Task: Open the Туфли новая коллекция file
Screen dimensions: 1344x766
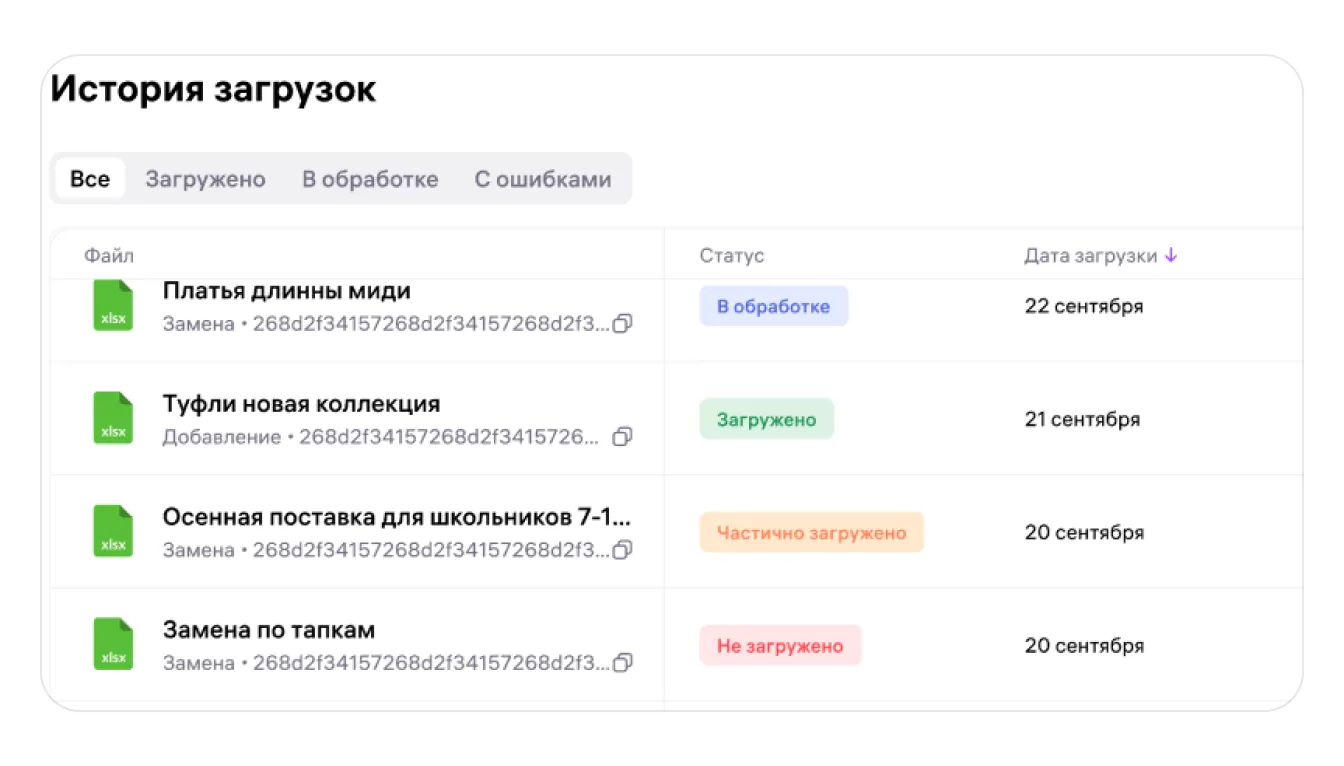Action: tap(301, 404)
